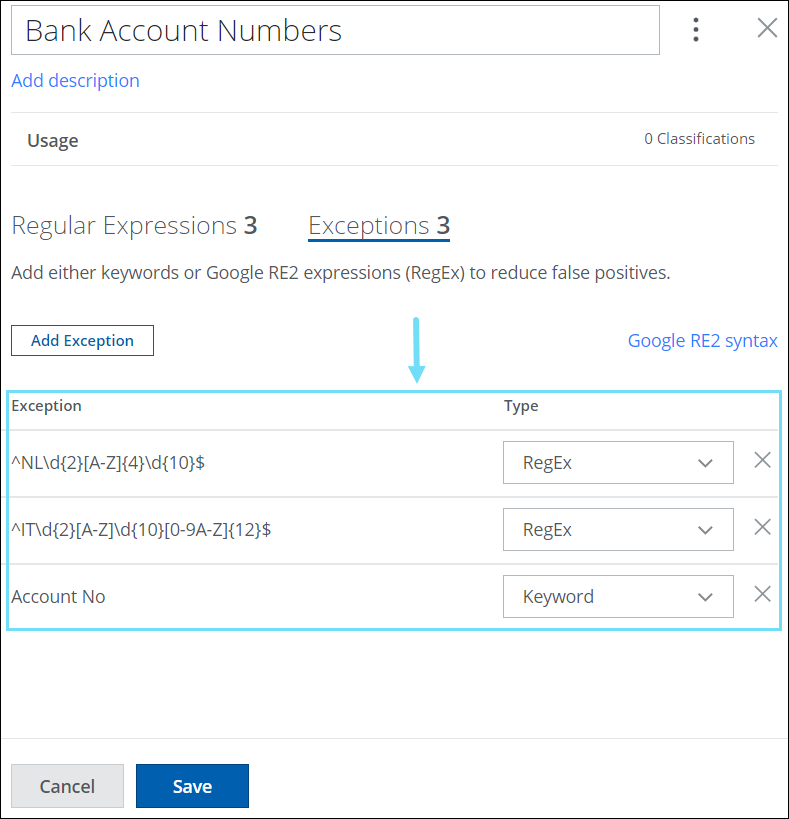Image resolution: width=789 pixels, height=819 pixels.
Task: Delete the NL regex exception row
Action: (762, 460)
